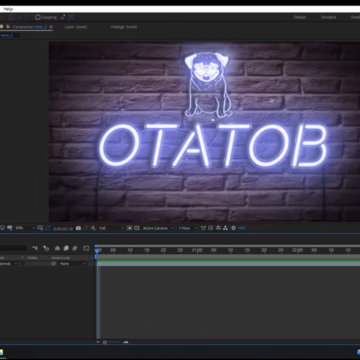Open the Parent None dropdown

(73, 264)
